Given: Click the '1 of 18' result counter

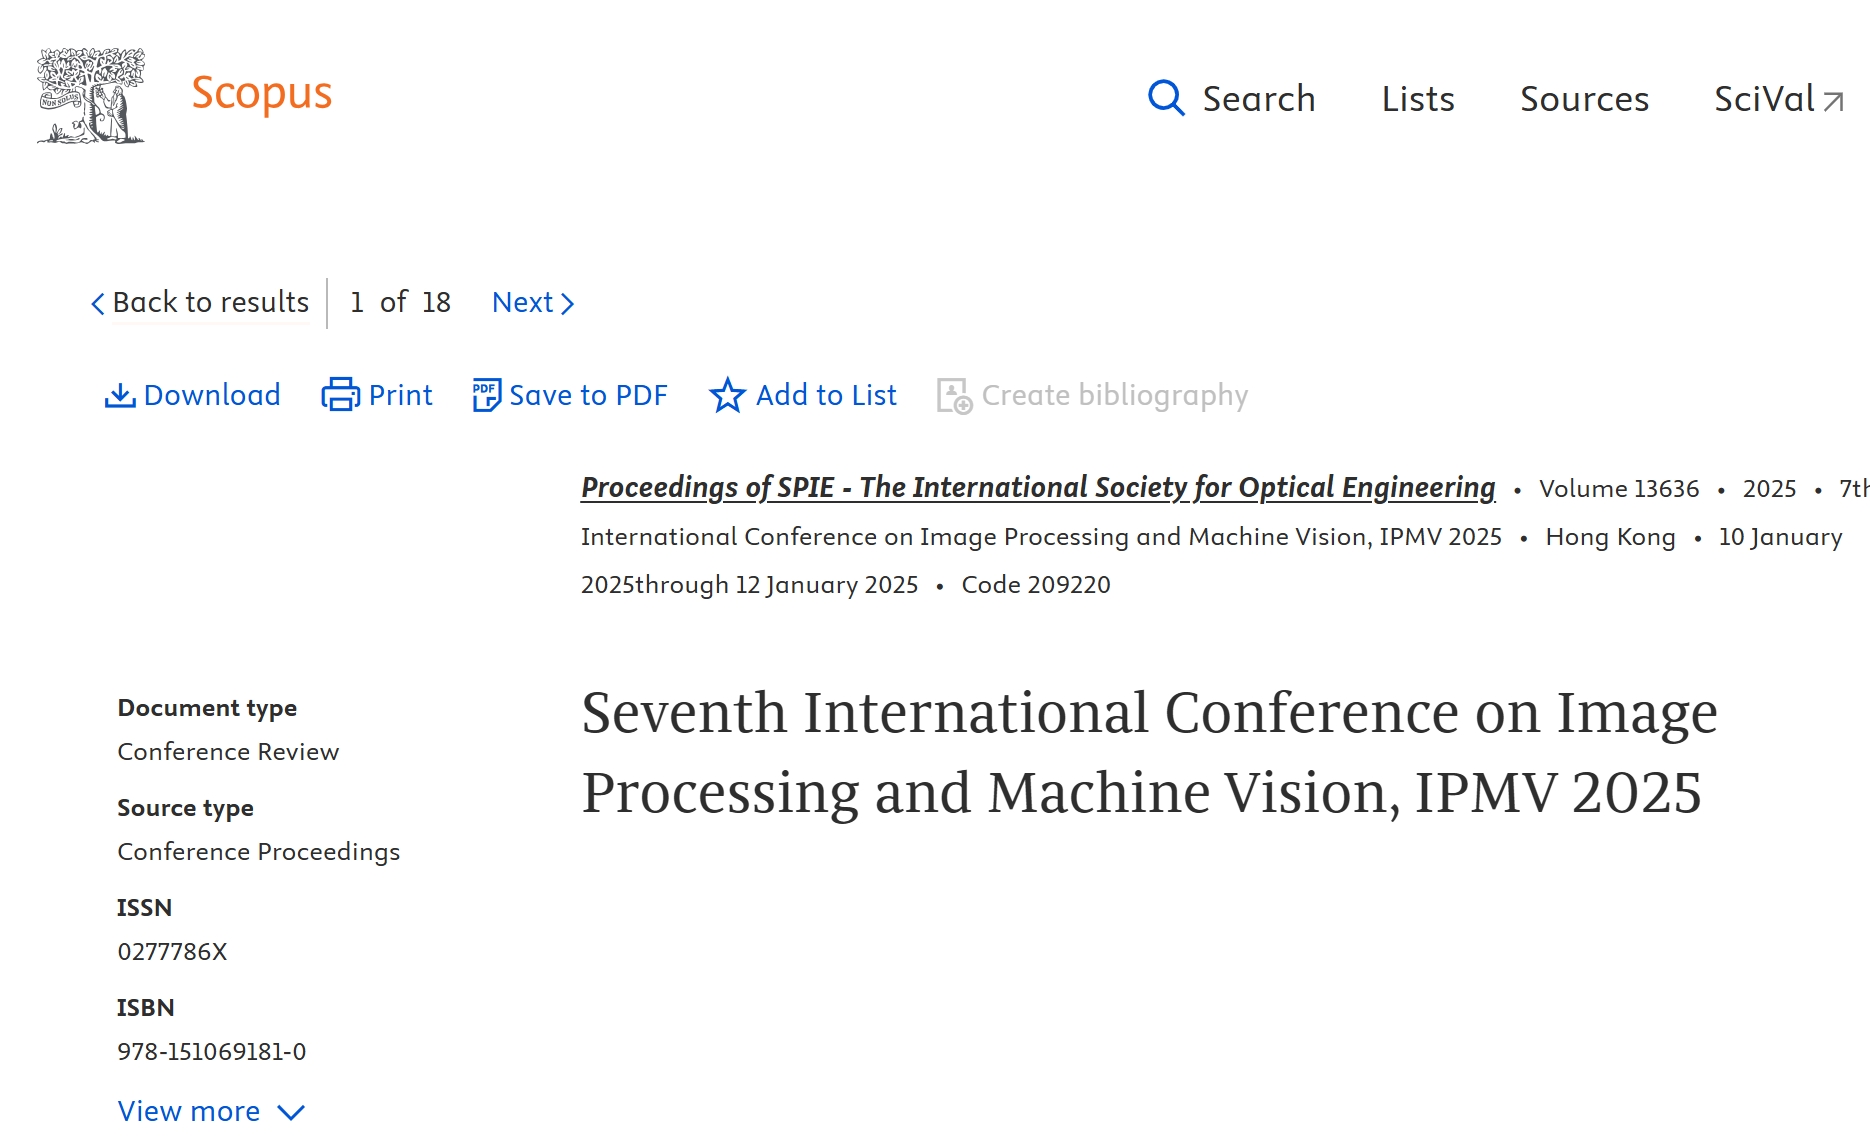Looking at the screenshot, I should tap(400, 302).
